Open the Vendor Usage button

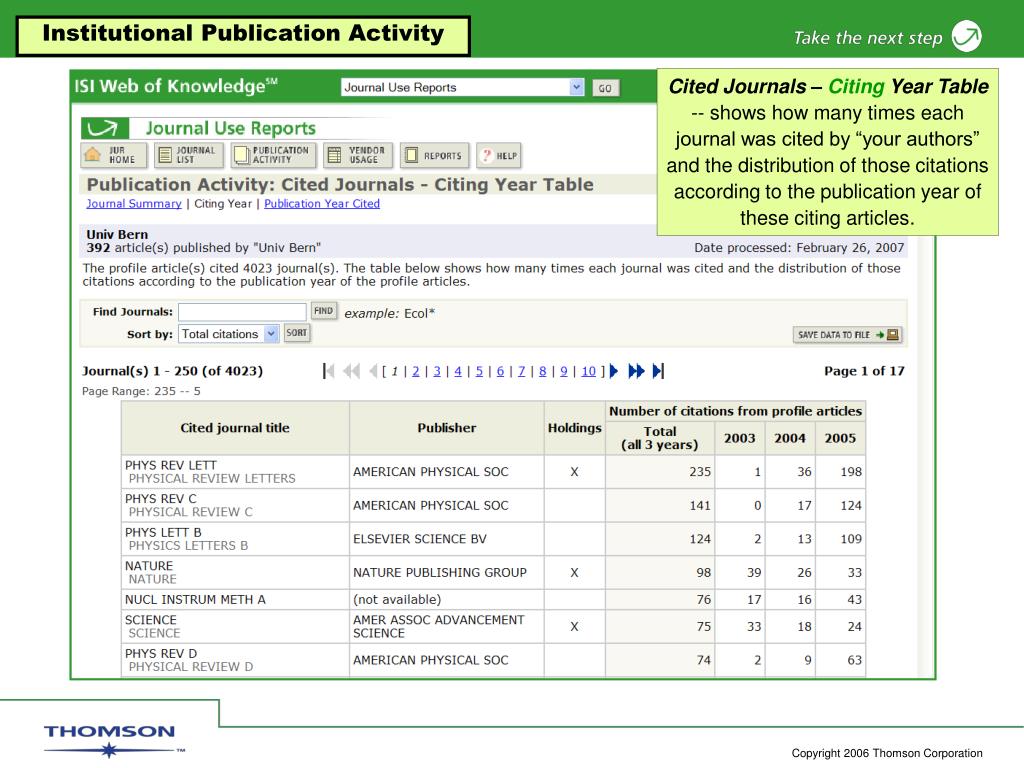click(358, 155)
